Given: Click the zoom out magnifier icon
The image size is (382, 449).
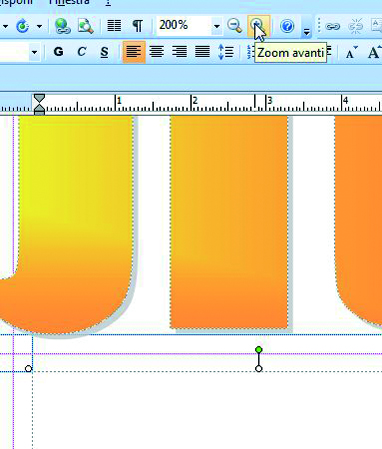Looking at the screenshot, I should point(235,26).
